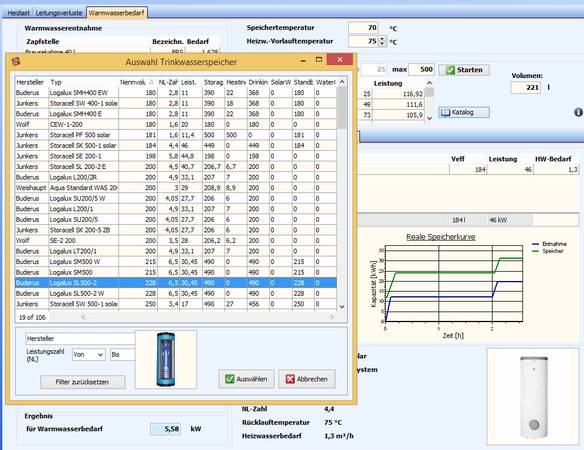
Task: Click the green checkmark on Auswählen button
Action: [230, 379]
